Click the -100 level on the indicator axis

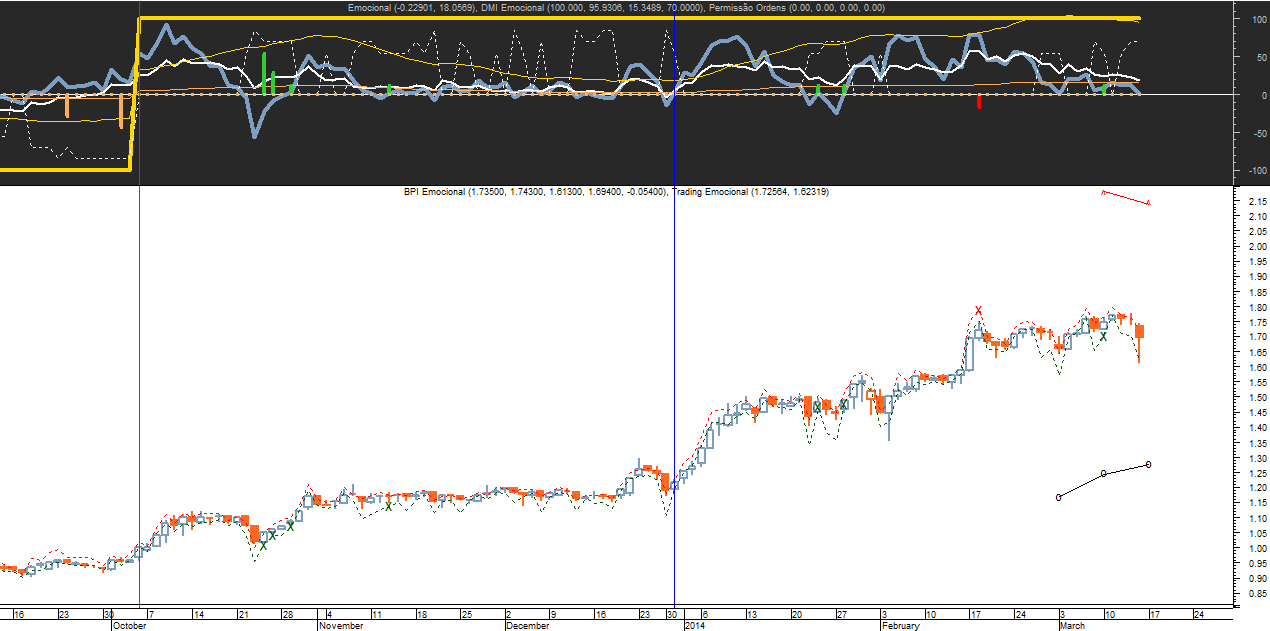tap(1251, 171)
